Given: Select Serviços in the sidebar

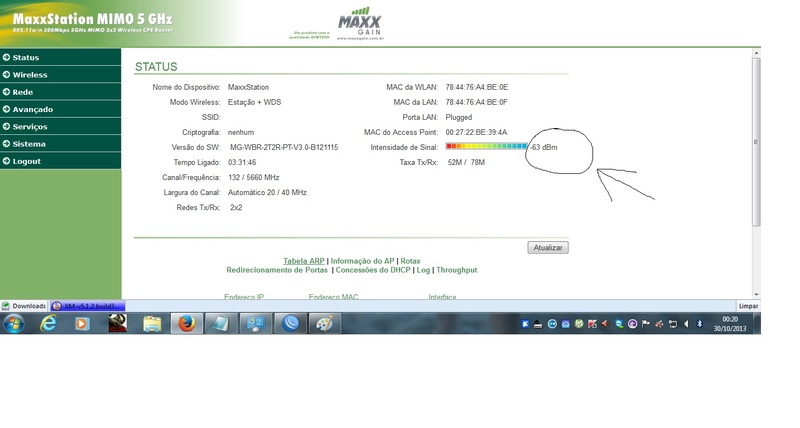Looking at the screenshot, I should [60, 127].
